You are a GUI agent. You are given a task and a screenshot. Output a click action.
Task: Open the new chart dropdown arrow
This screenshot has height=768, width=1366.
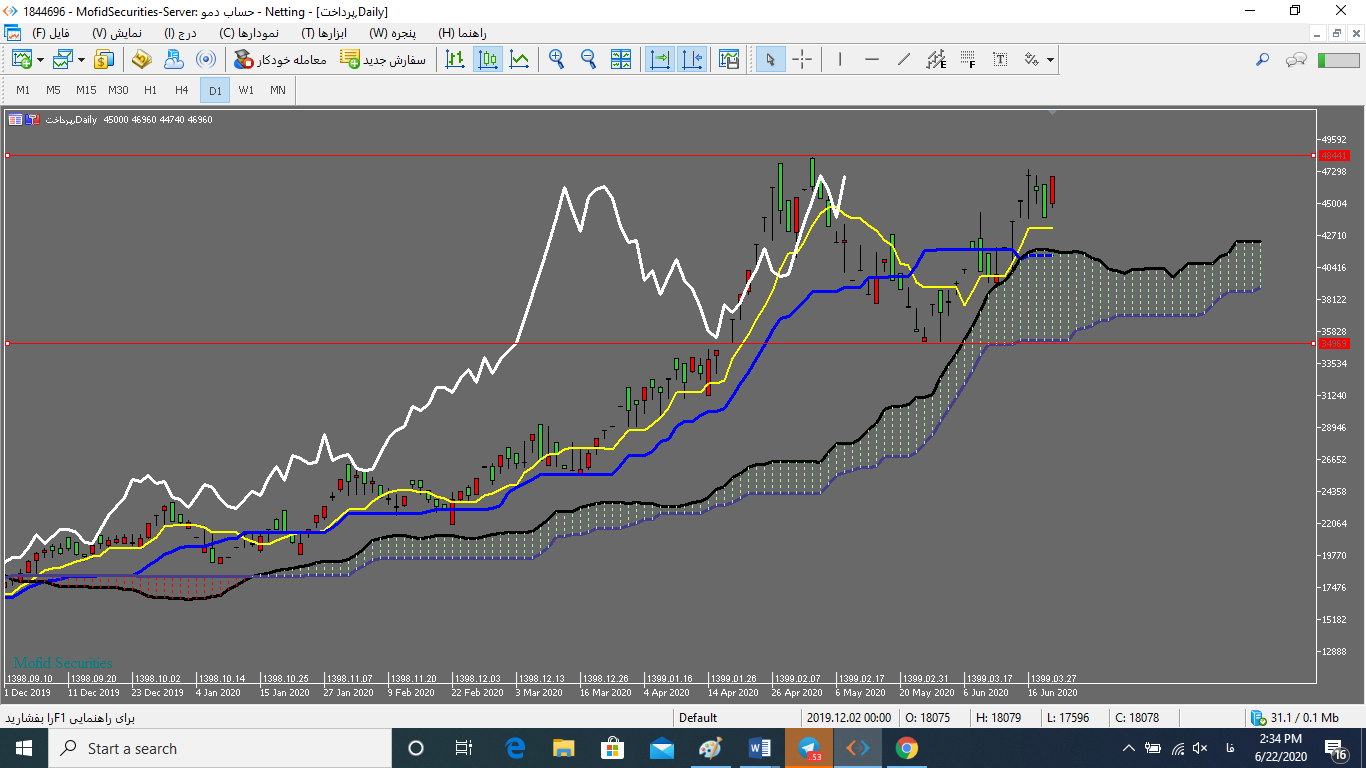click(x=40, y=60)
